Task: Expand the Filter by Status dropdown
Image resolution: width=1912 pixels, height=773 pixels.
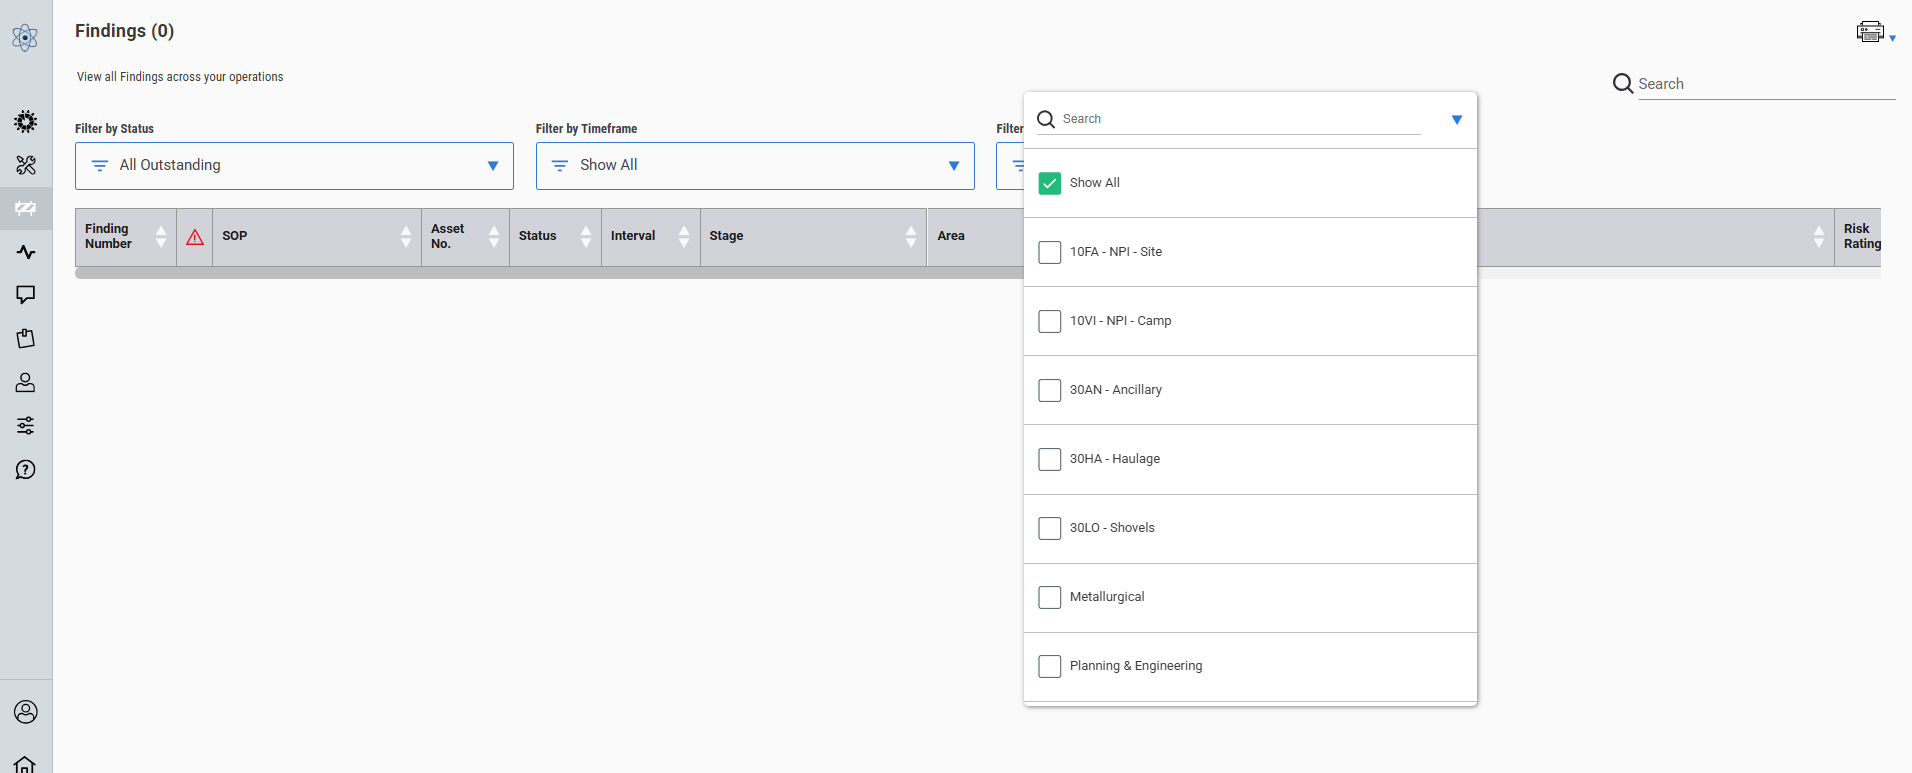Action: (x=294, y=166)
